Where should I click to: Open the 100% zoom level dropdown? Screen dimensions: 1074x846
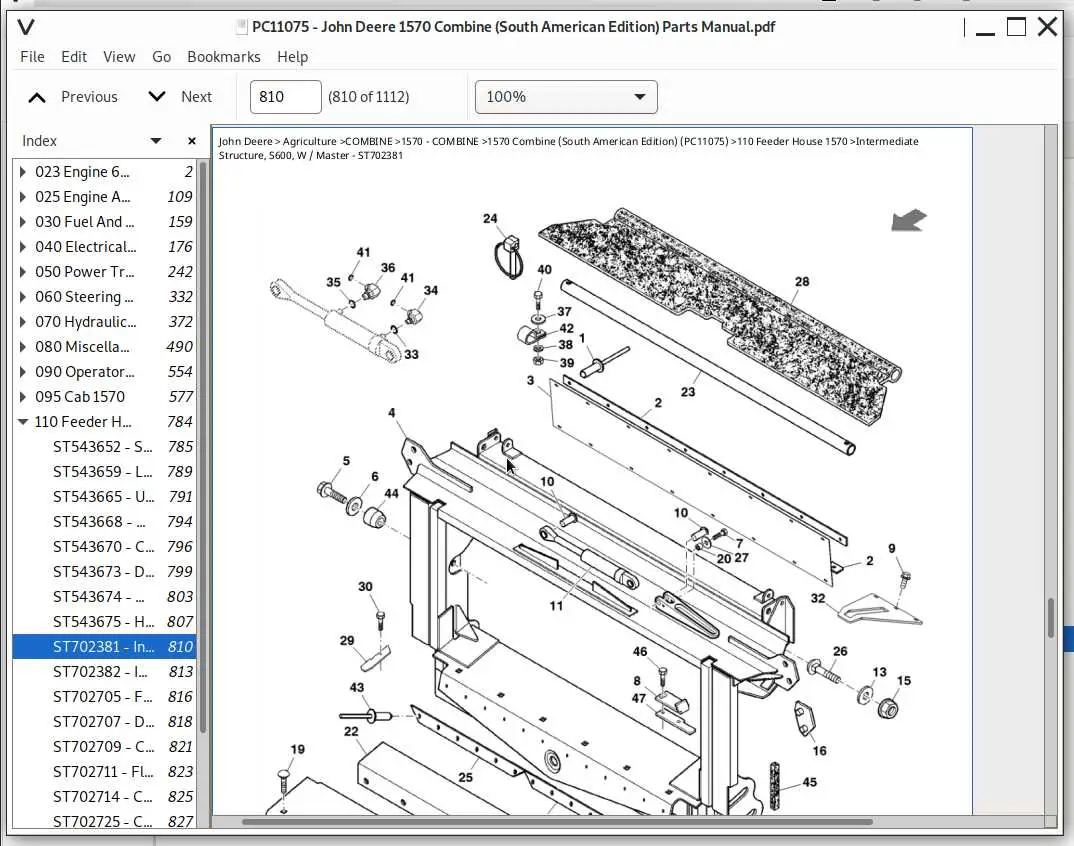tap(566, 97)
